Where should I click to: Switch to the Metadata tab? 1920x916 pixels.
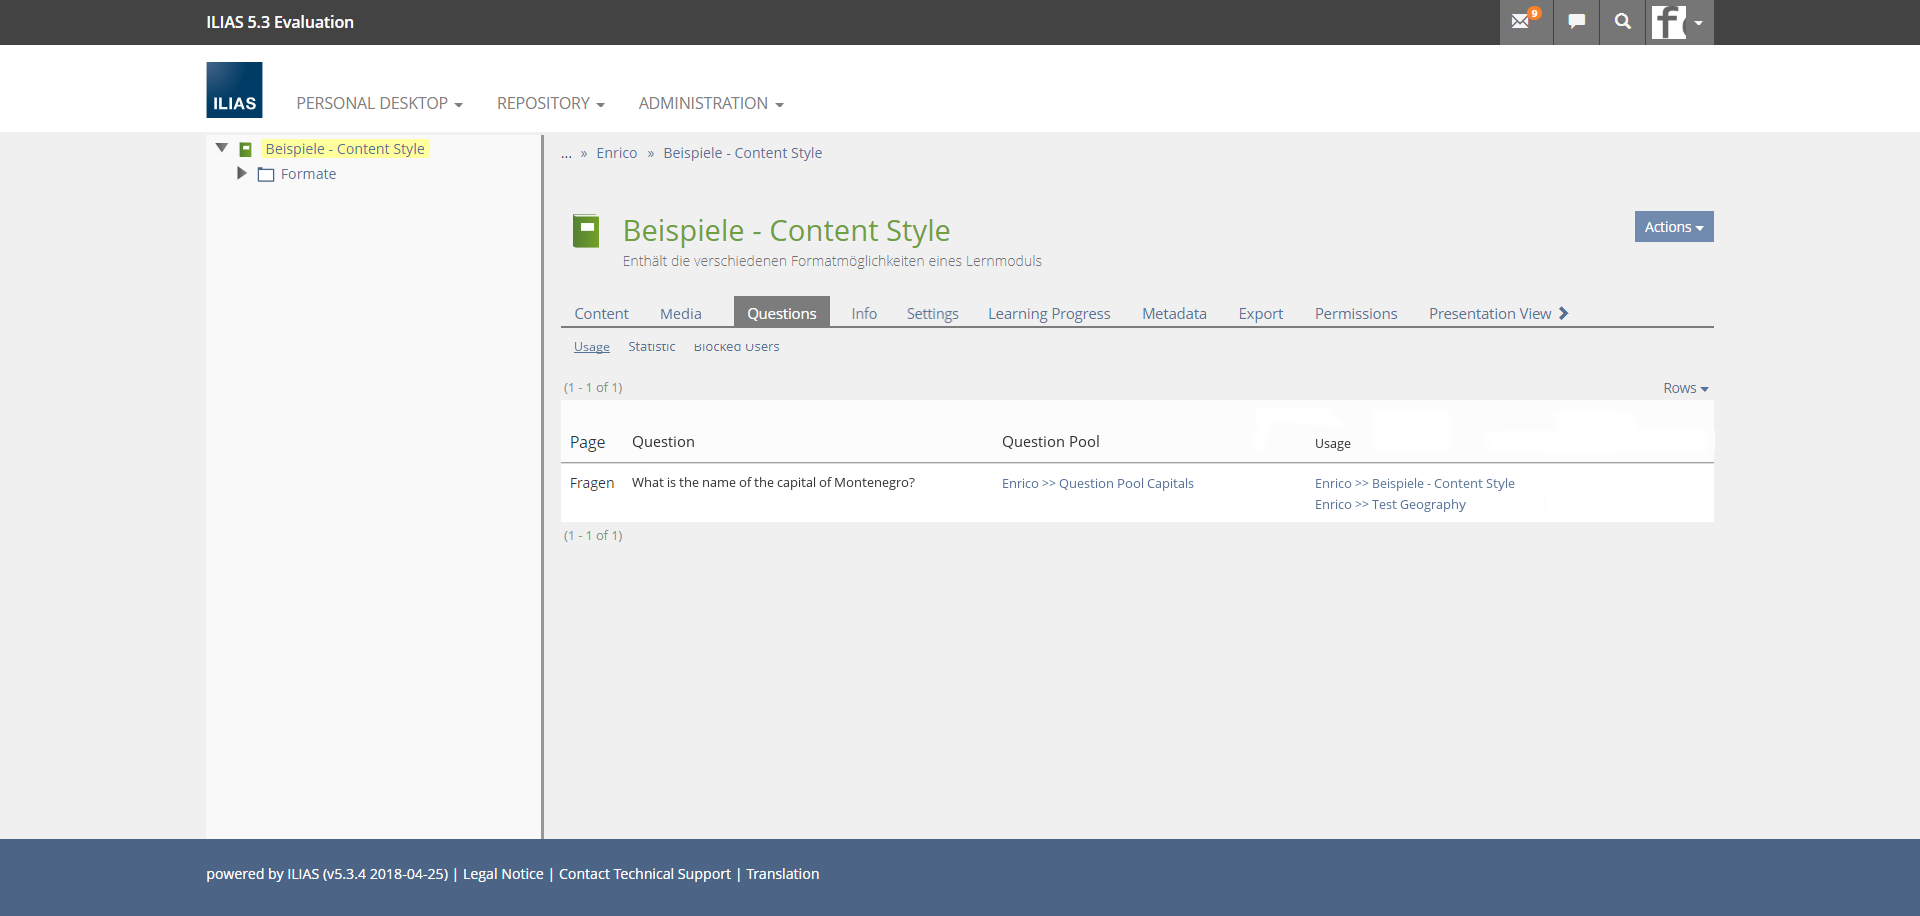[1174, 314]
